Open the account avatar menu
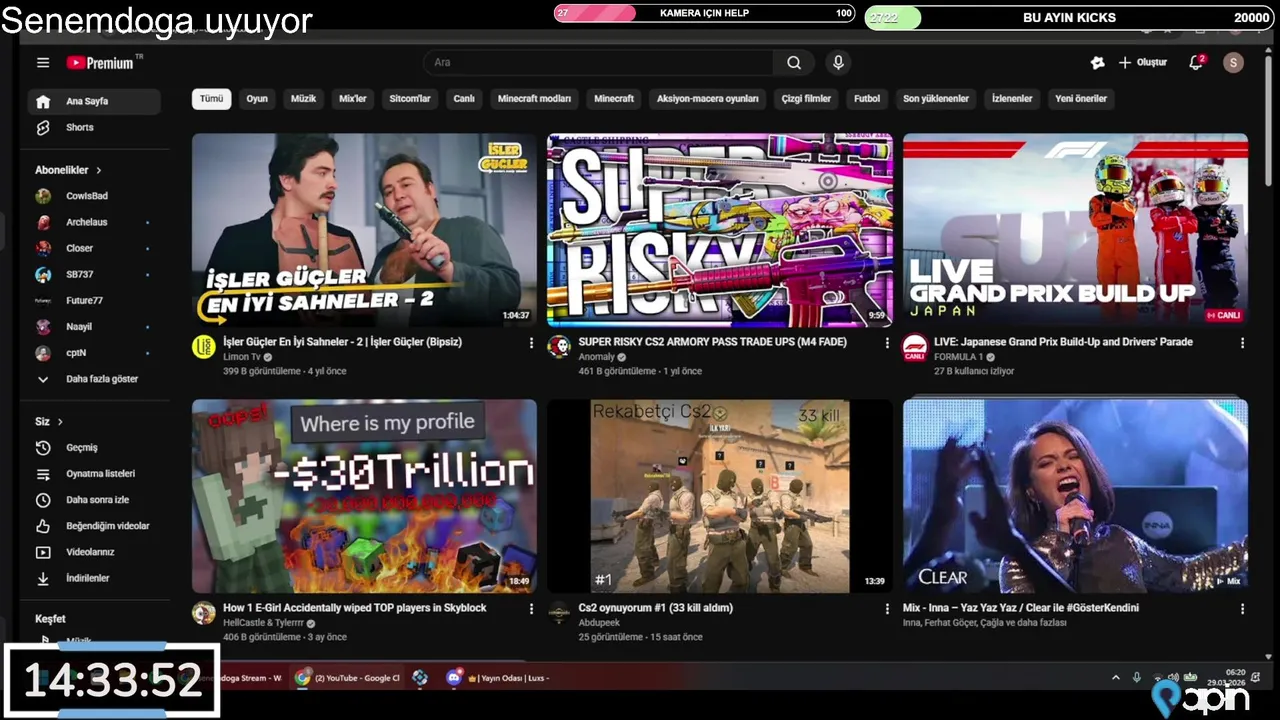 (1234, 62)
